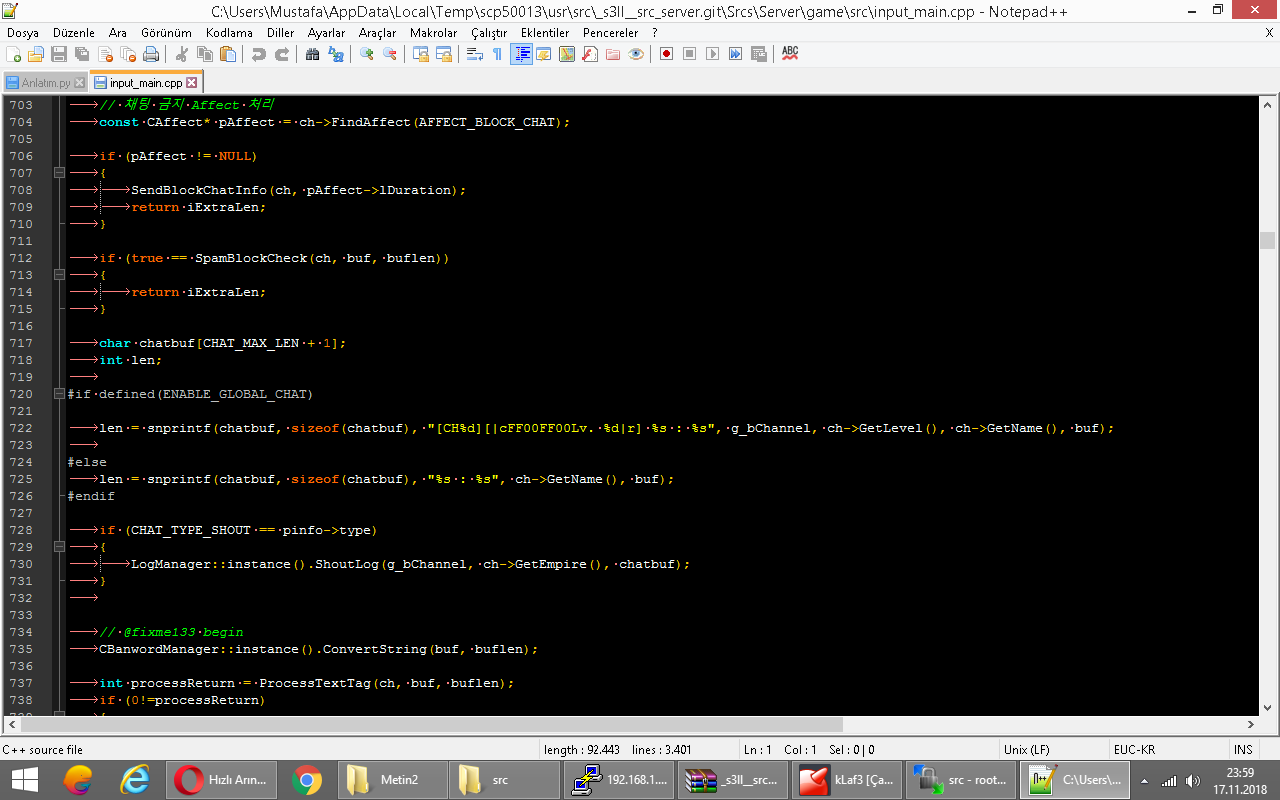
Task: Open the Ayarlar menu
Action: (326, 33)
